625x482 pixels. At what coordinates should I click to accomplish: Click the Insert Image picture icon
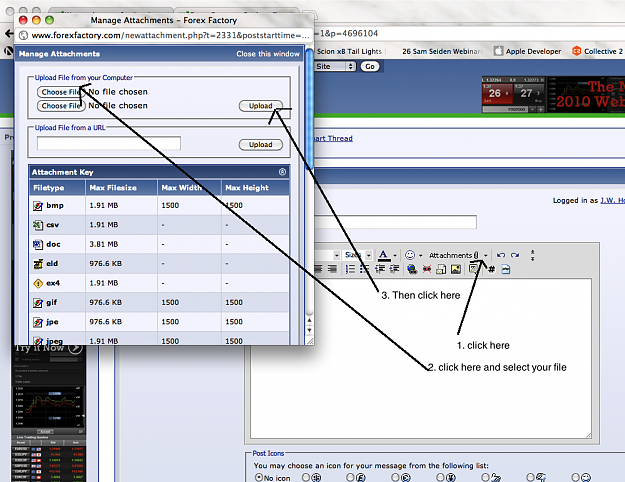coord(456,270)
